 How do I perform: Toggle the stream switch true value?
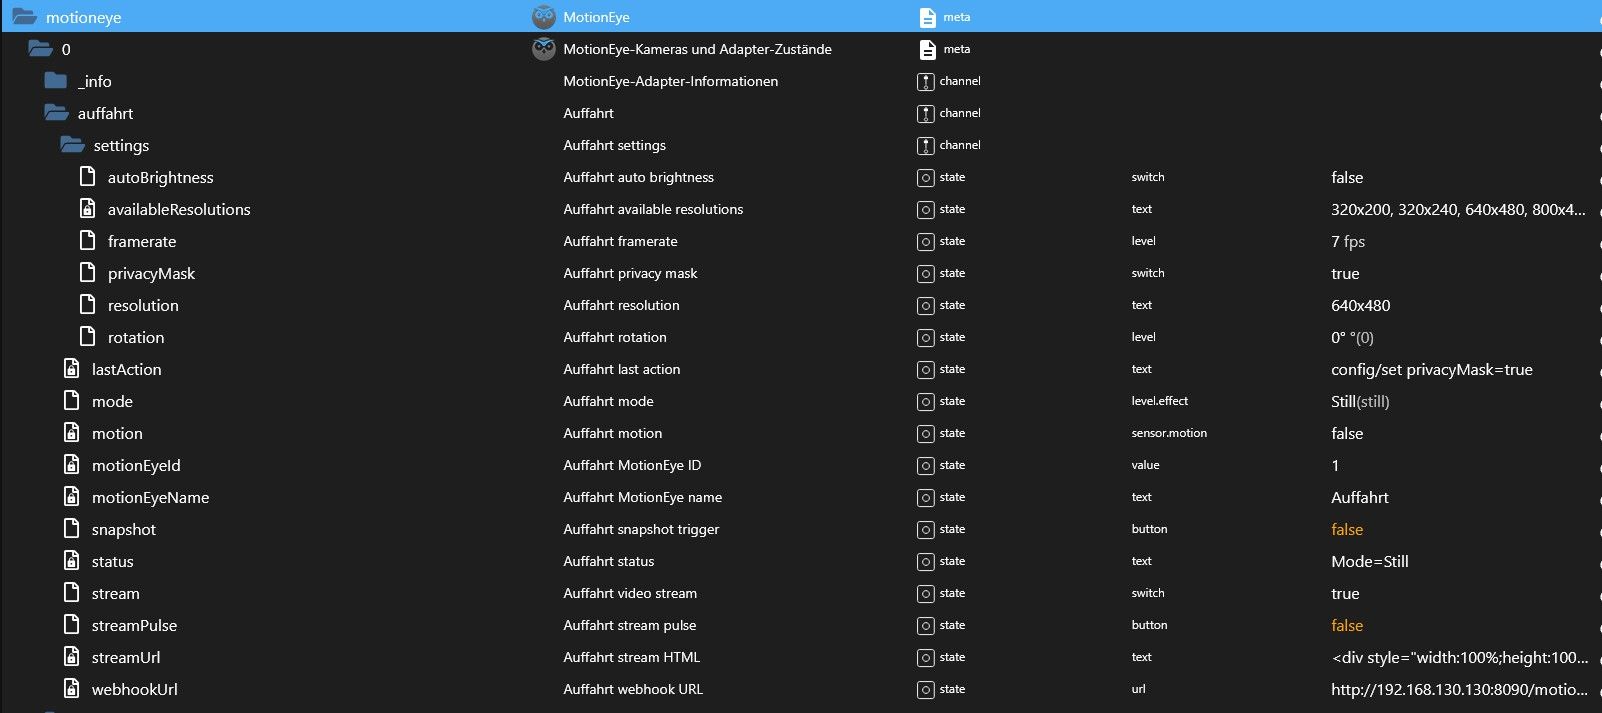pos(1345,593)
